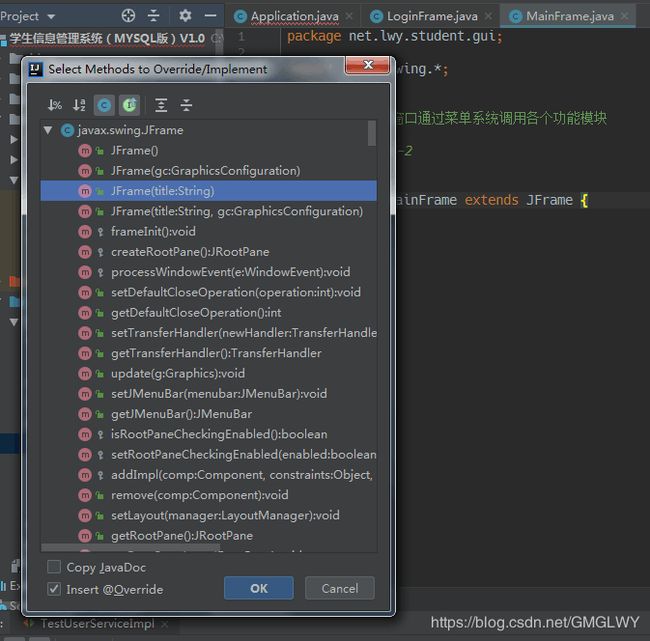Select frameInit():void method
Image resolution: width=650 pixels, height=641 pixels.
click(209, 232)
